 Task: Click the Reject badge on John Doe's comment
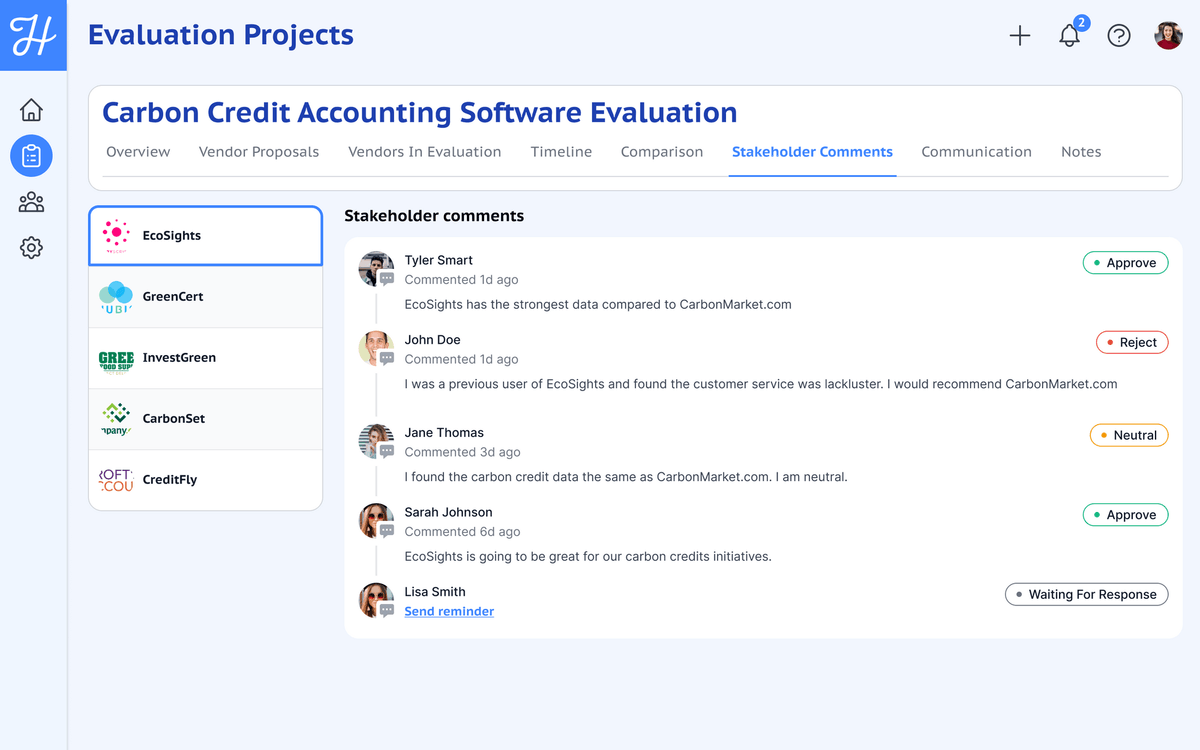[1132, 342]
